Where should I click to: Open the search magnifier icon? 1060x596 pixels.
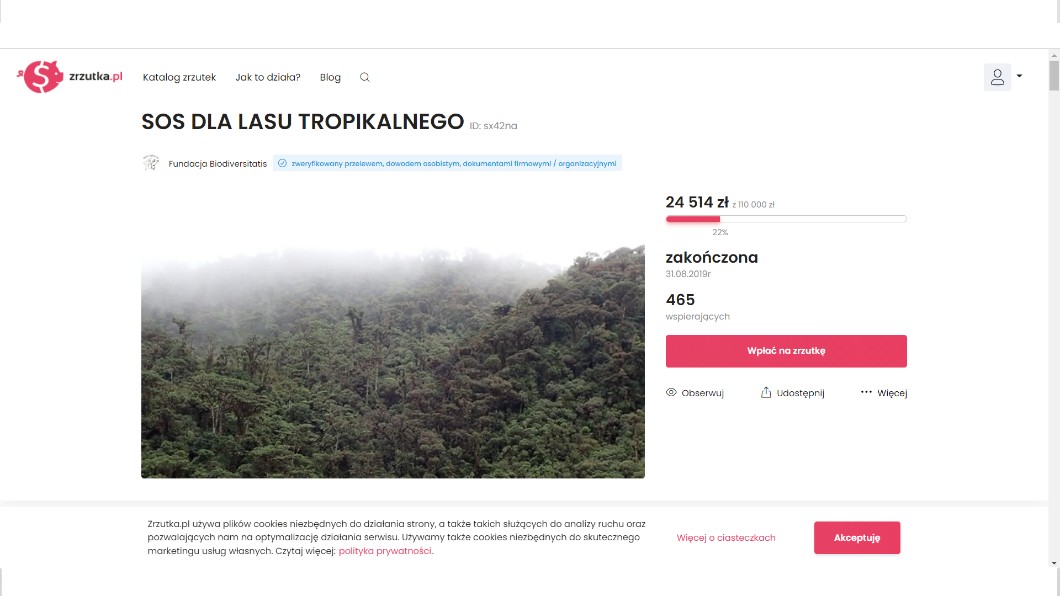pyautogui.click(x=365, y=77)
